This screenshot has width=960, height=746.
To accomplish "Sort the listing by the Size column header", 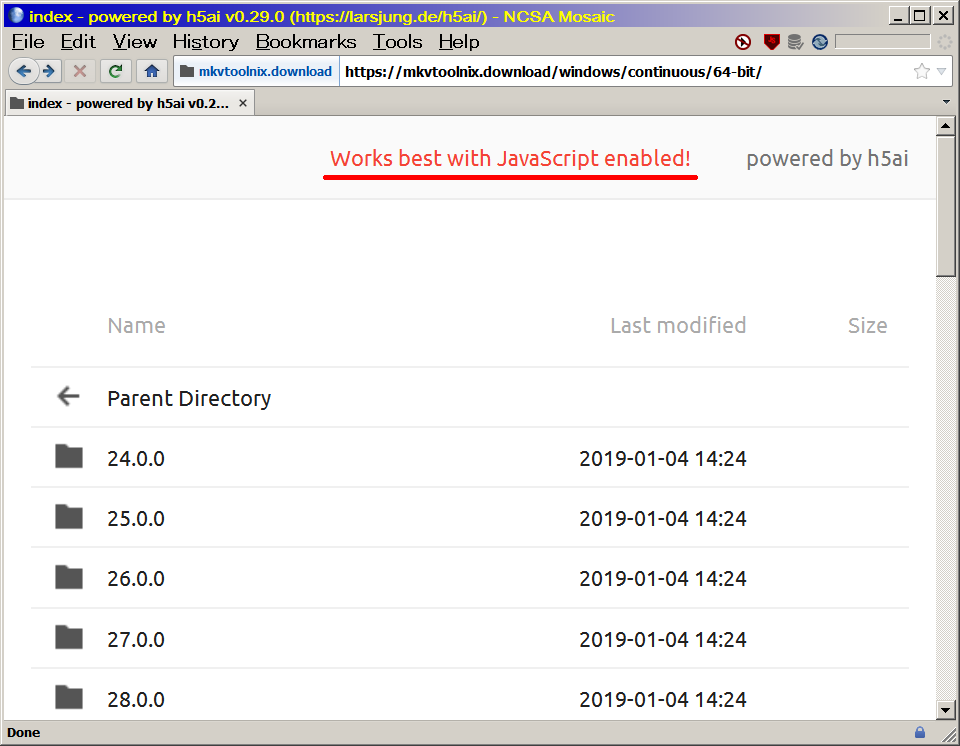I will pos(868,325).
